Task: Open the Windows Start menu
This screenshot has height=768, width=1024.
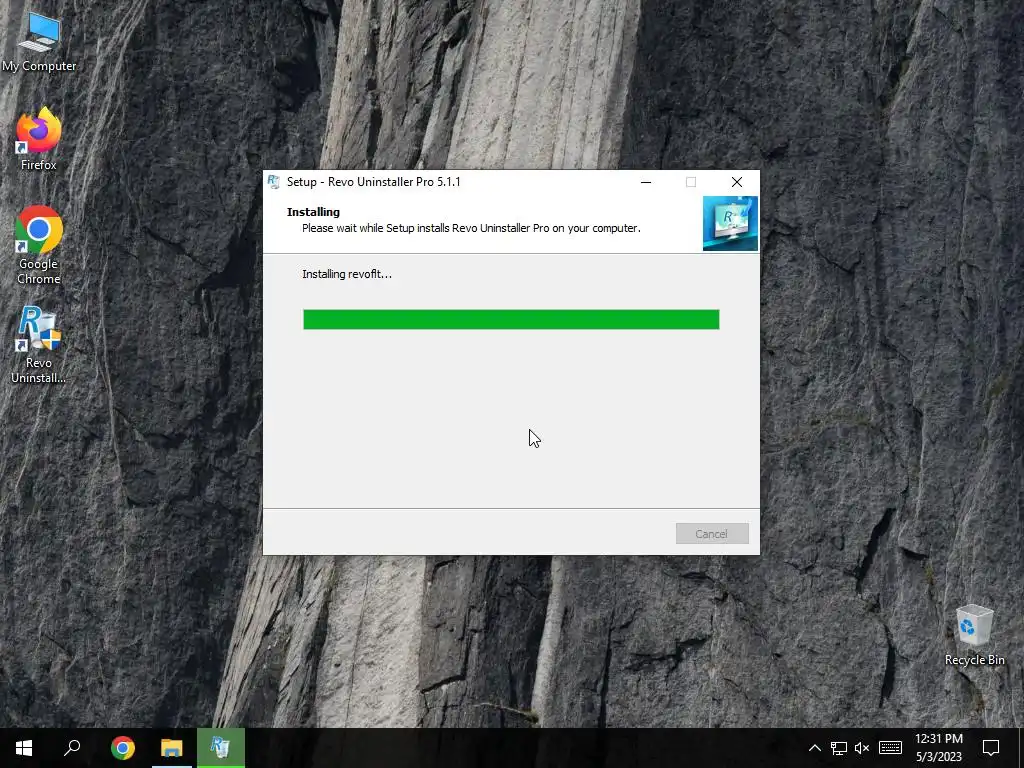Action: click(x=24, y=748)
